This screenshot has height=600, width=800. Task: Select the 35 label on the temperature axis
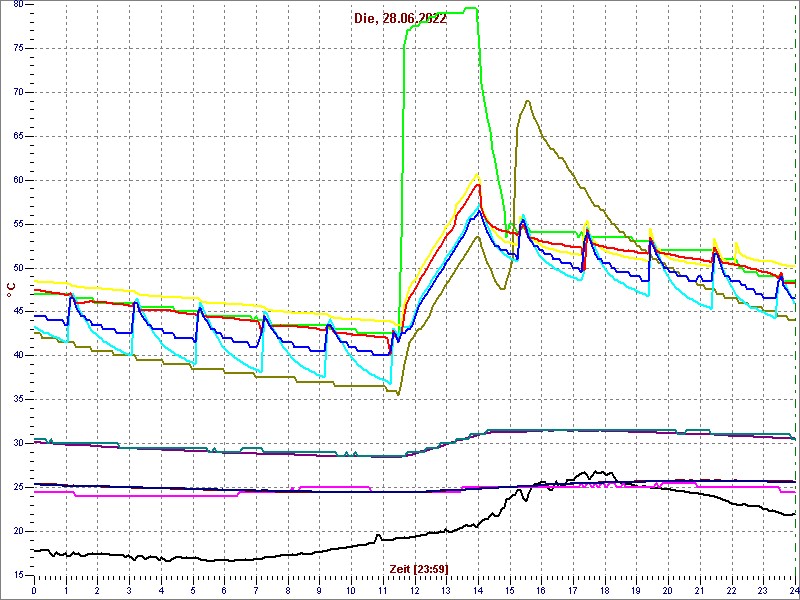coord(18,399)
